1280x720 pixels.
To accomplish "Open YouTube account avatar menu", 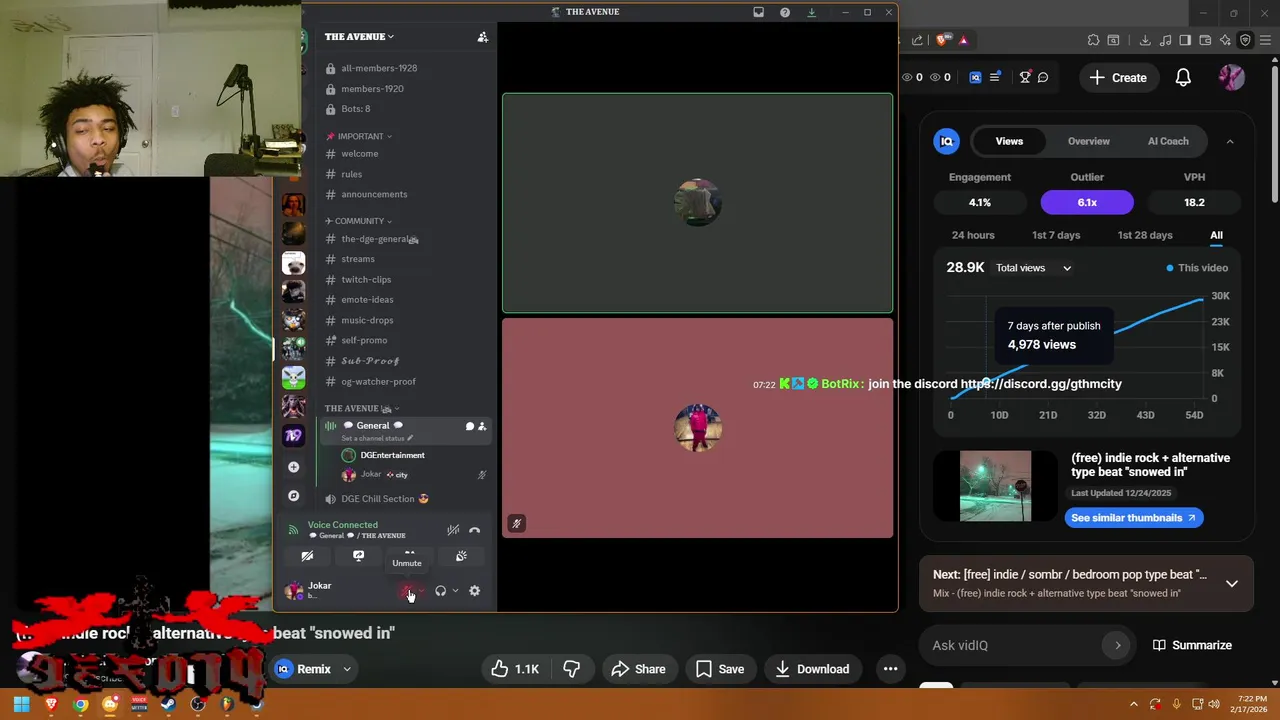I will [x=1232, y=77].
